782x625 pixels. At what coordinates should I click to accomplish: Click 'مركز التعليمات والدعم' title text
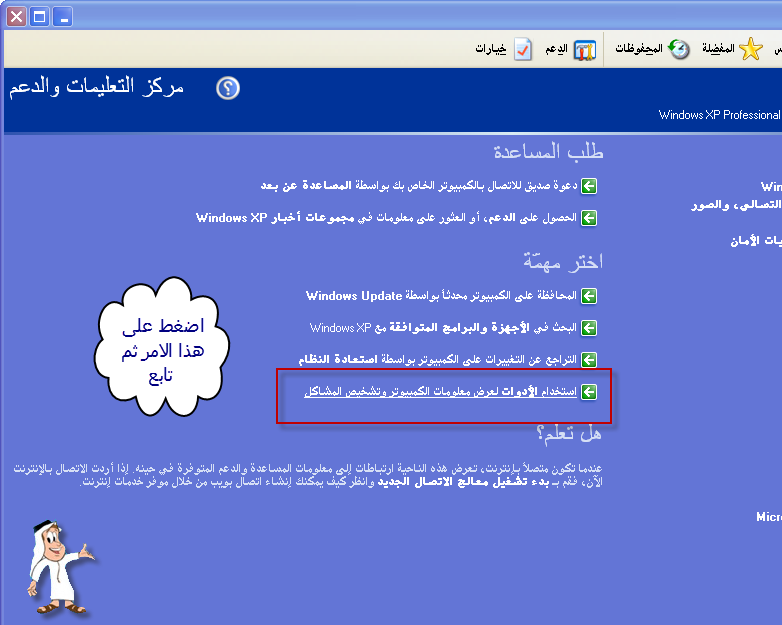point(96,86)
